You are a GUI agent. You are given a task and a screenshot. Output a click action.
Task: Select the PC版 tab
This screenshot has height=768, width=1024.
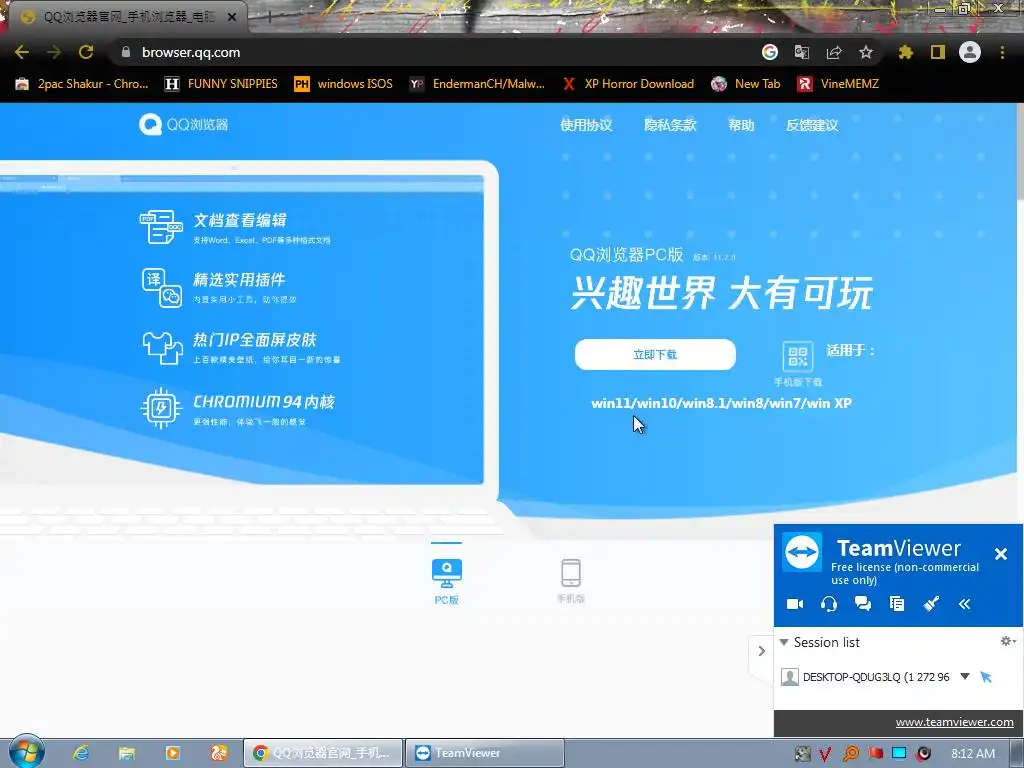pyautogui.click(x=447, y=581)
